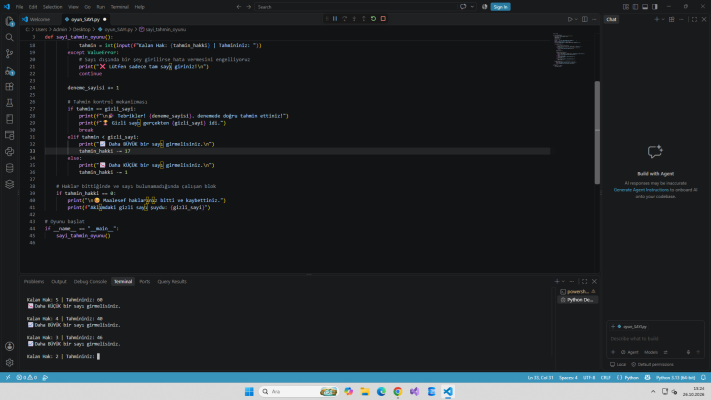Start voice input with microphone icon
711x400 pixels.
688,352
